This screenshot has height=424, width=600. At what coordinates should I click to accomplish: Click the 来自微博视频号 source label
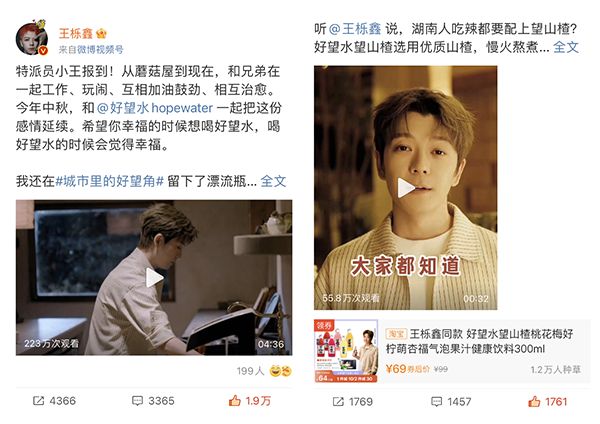(x=91, y=49)
